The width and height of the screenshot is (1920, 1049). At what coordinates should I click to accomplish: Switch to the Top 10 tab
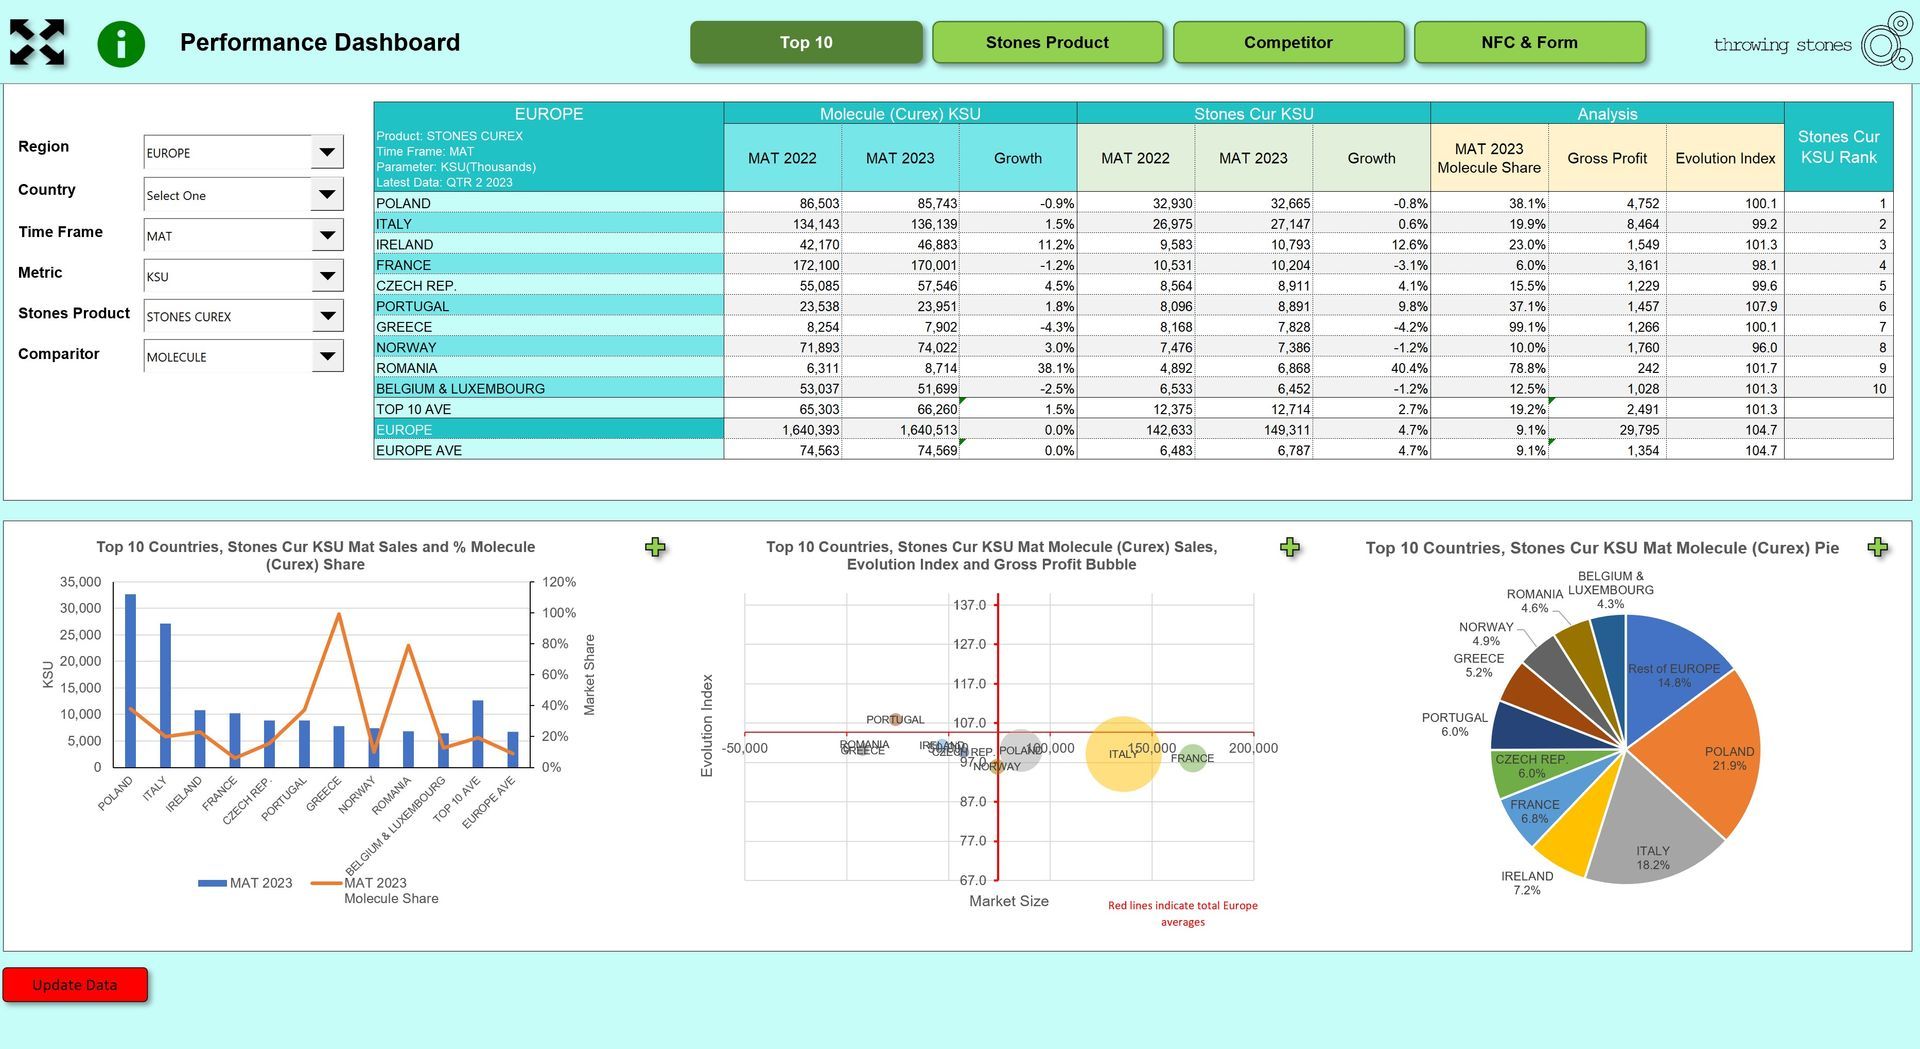pyautogui.click(x=806, y=42)
